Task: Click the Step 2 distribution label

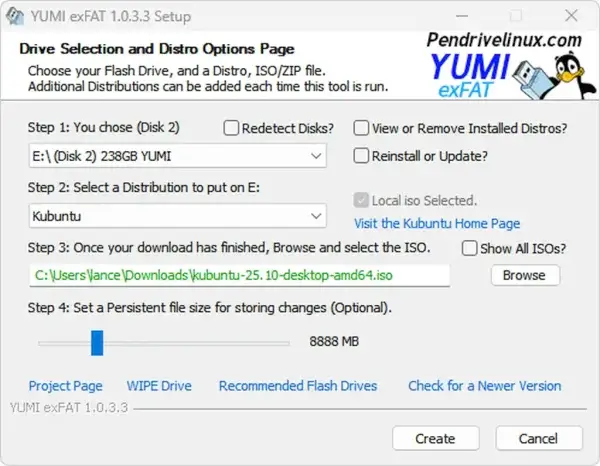Action: (x=143, y=187)
